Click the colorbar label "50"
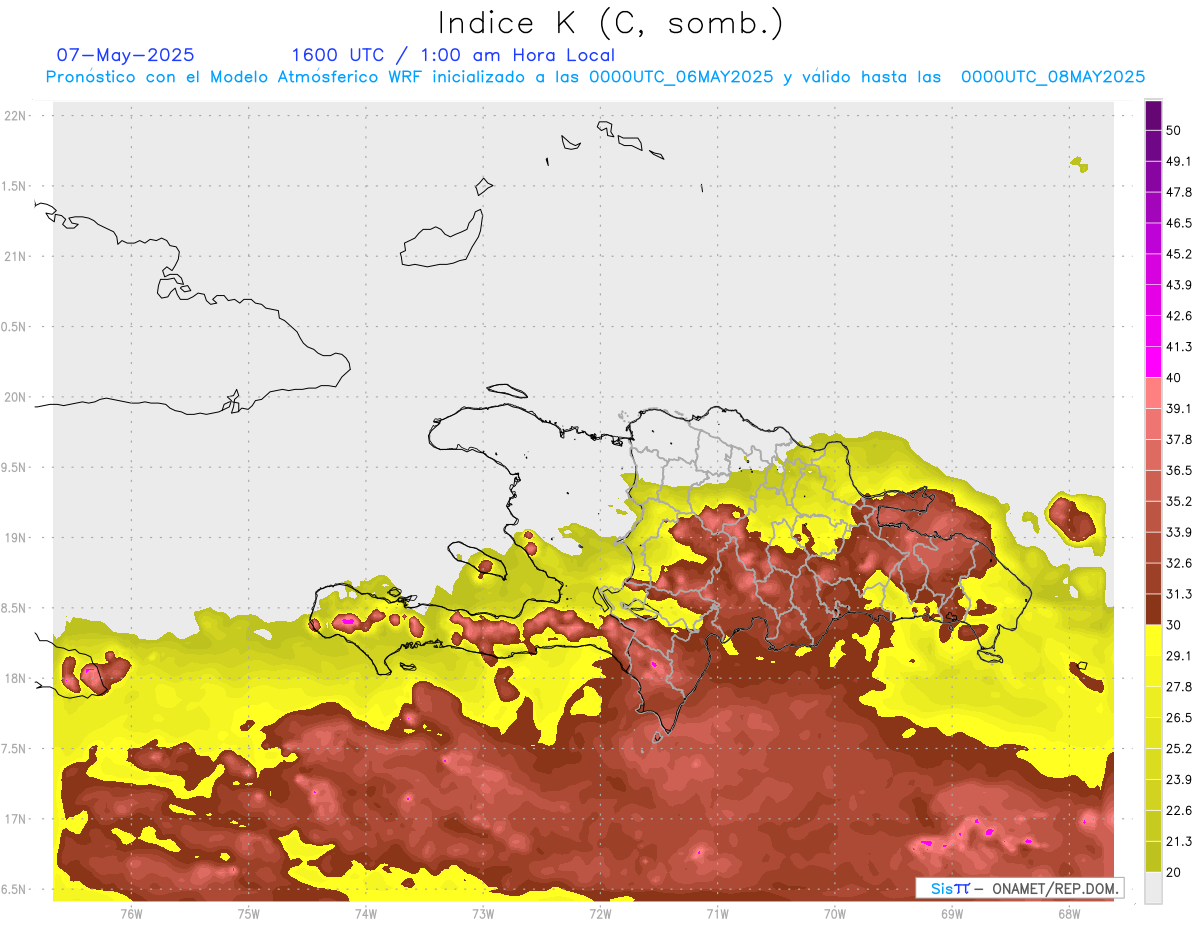This screenshot has height=927, width=1200. pyautogui.click(x=1174, y=131)
